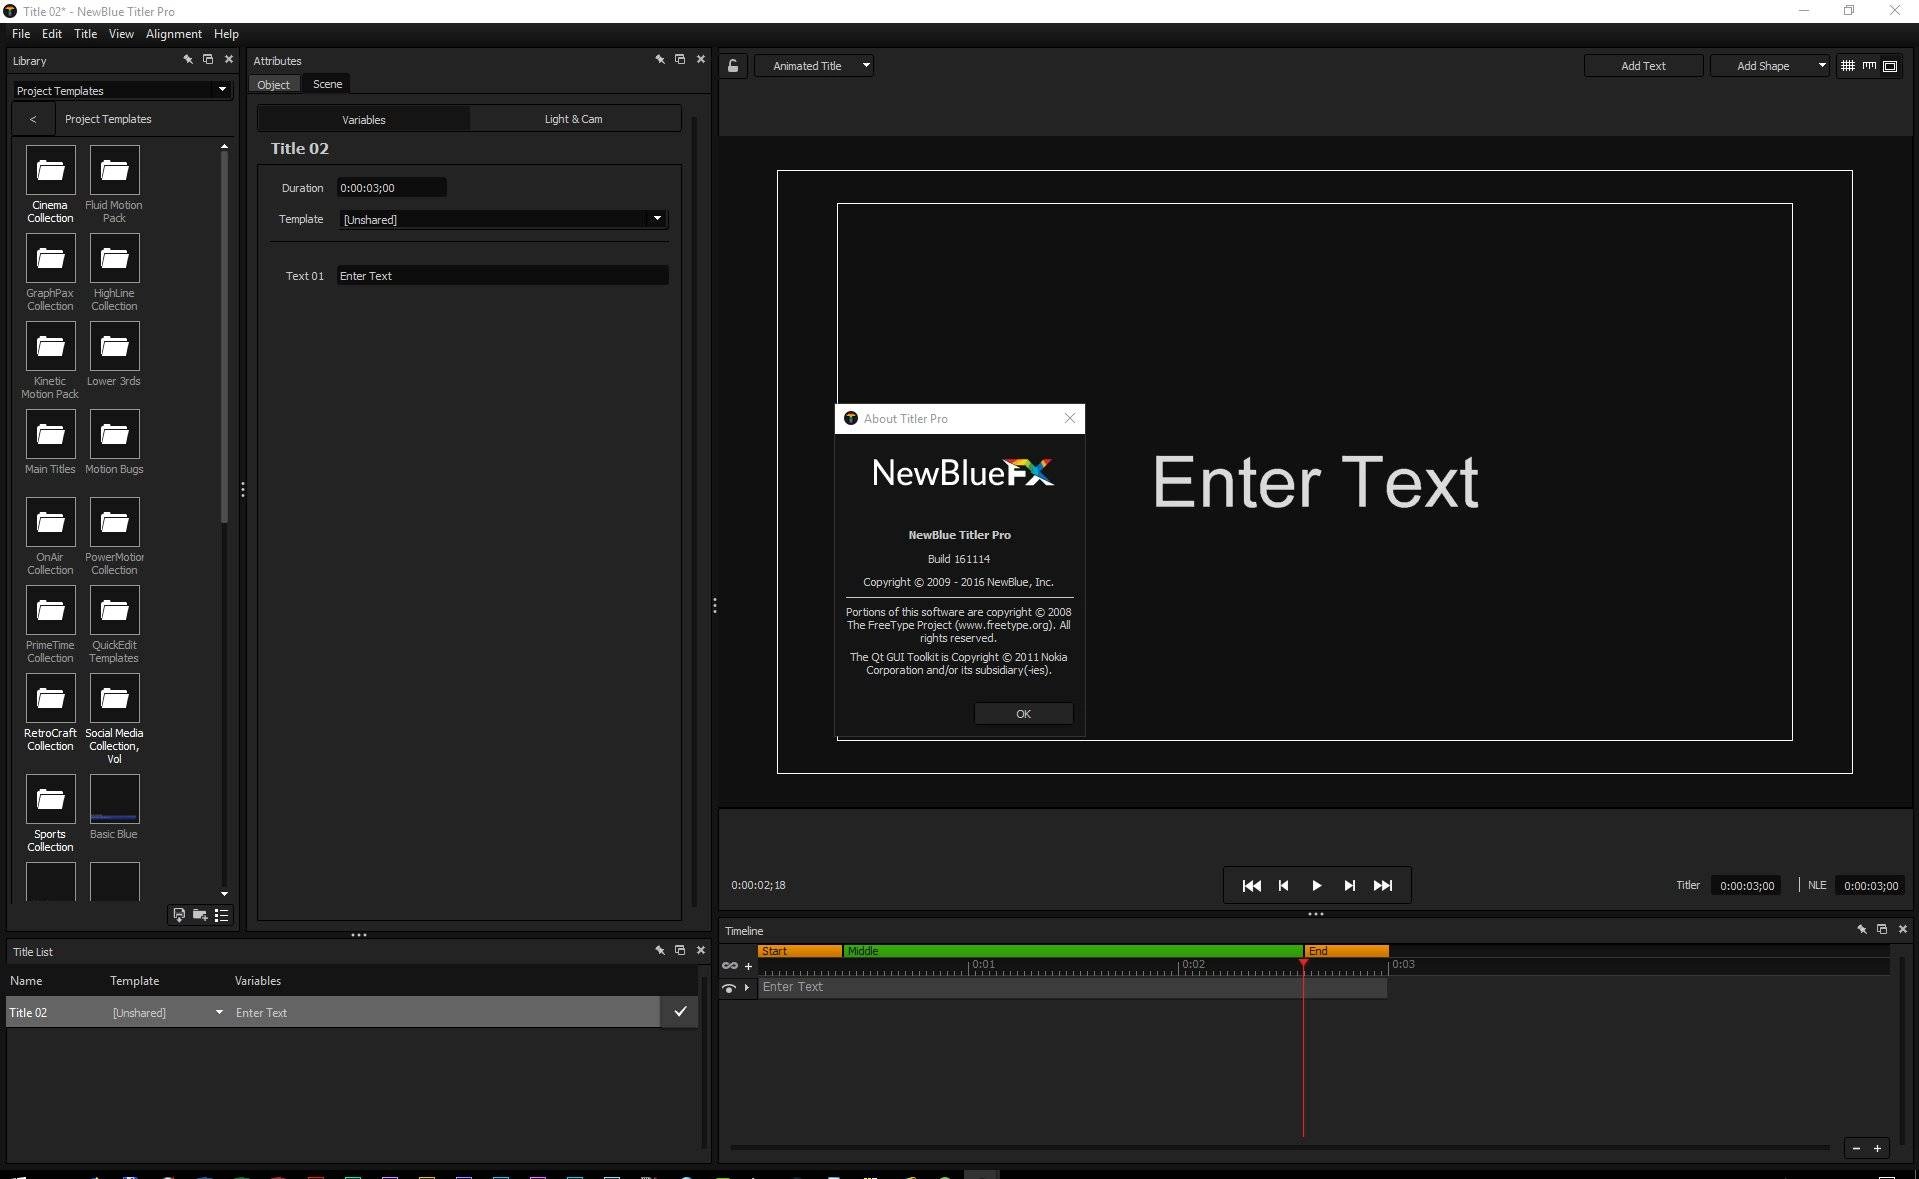
Task: Zoom in the timeline with plus button
Action: click(1878, 1148)
